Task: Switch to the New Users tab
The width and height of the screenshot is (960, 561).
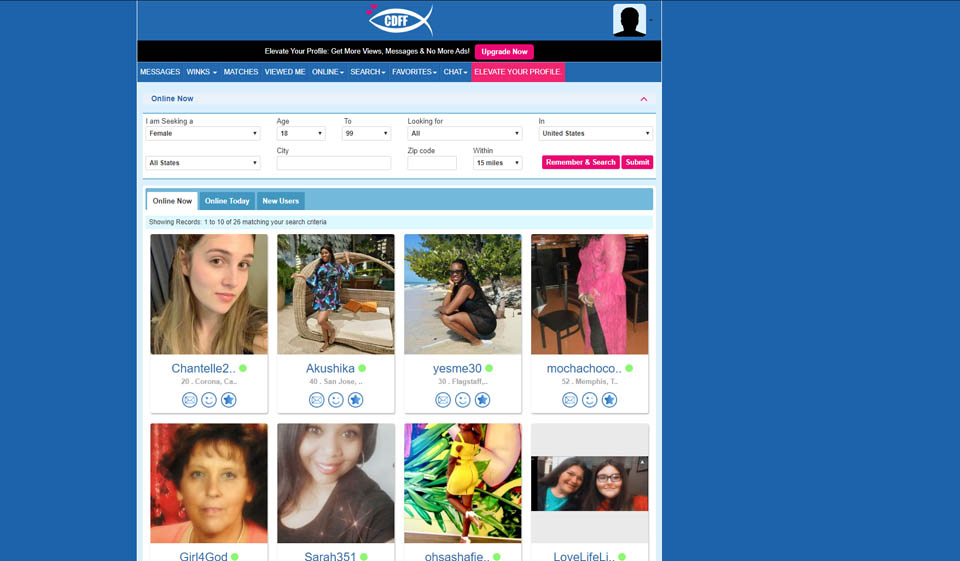Action: [280, 201]
